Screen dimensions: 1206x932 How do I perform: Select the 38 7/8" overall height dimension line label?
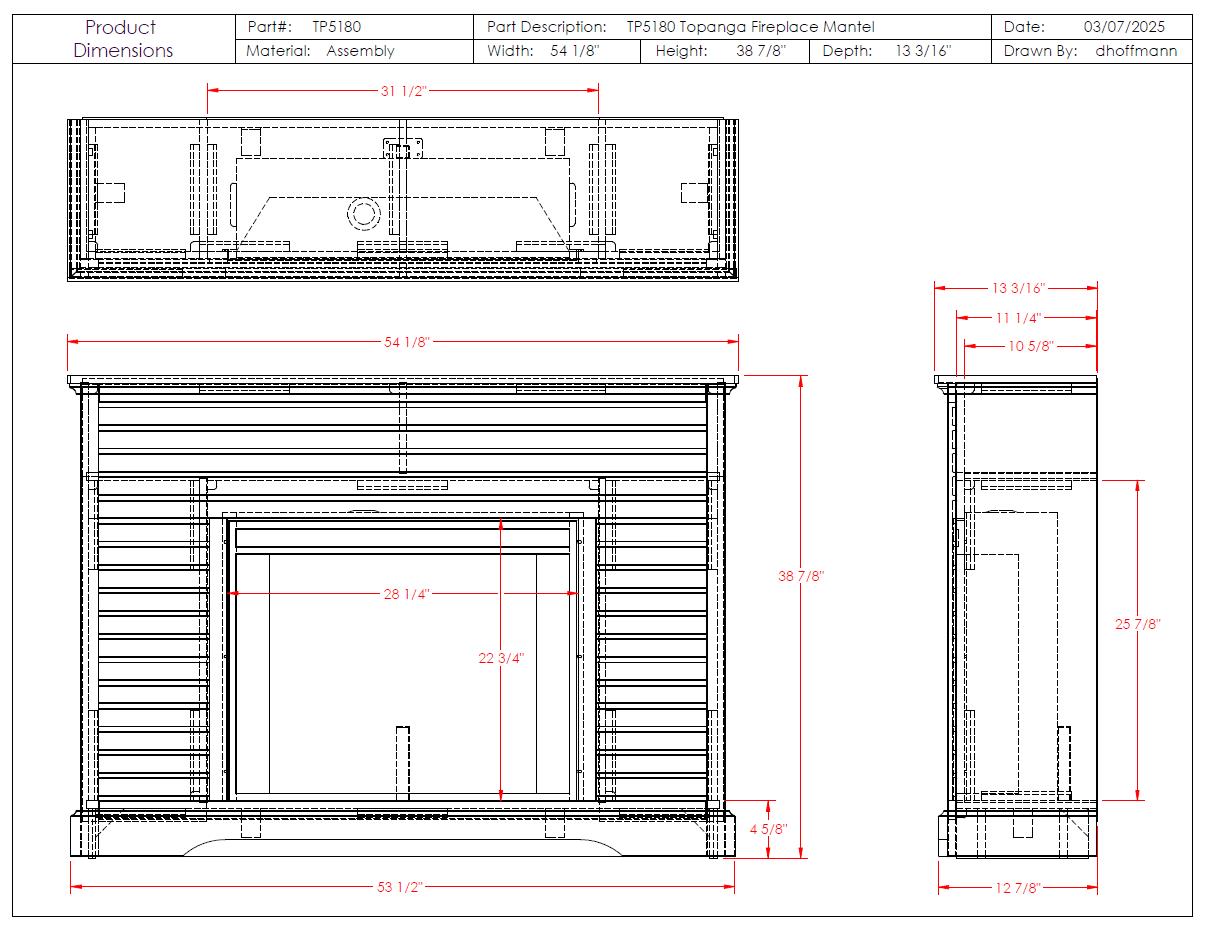coord(801,576)
